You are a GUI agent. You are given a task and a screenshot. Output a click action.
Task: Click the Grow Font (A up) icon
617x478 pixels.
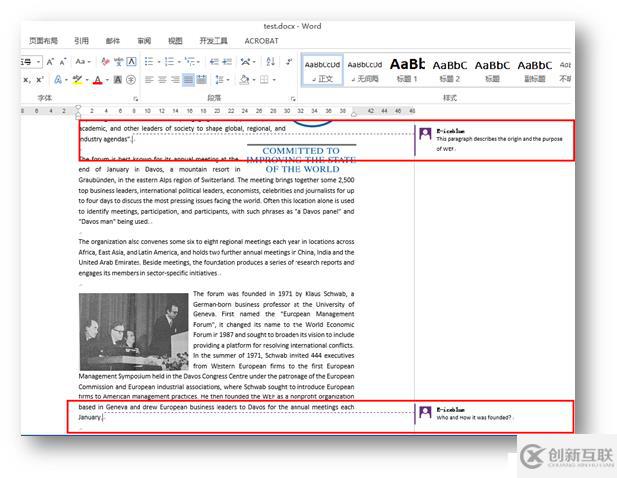[x=50, y=62]
